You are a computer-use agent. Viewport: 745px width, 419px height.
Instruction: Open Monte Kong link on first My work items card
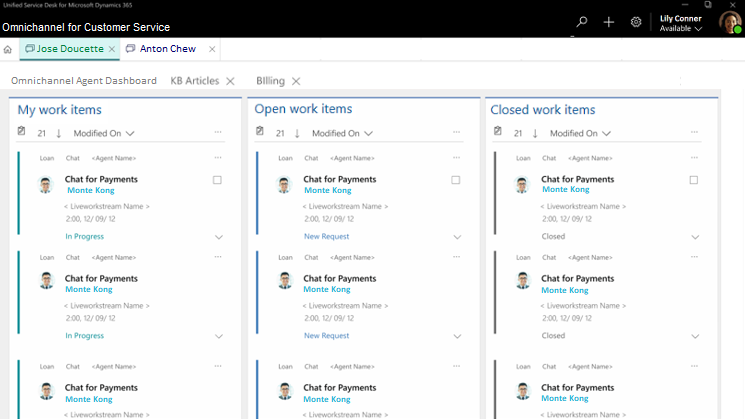91,190
